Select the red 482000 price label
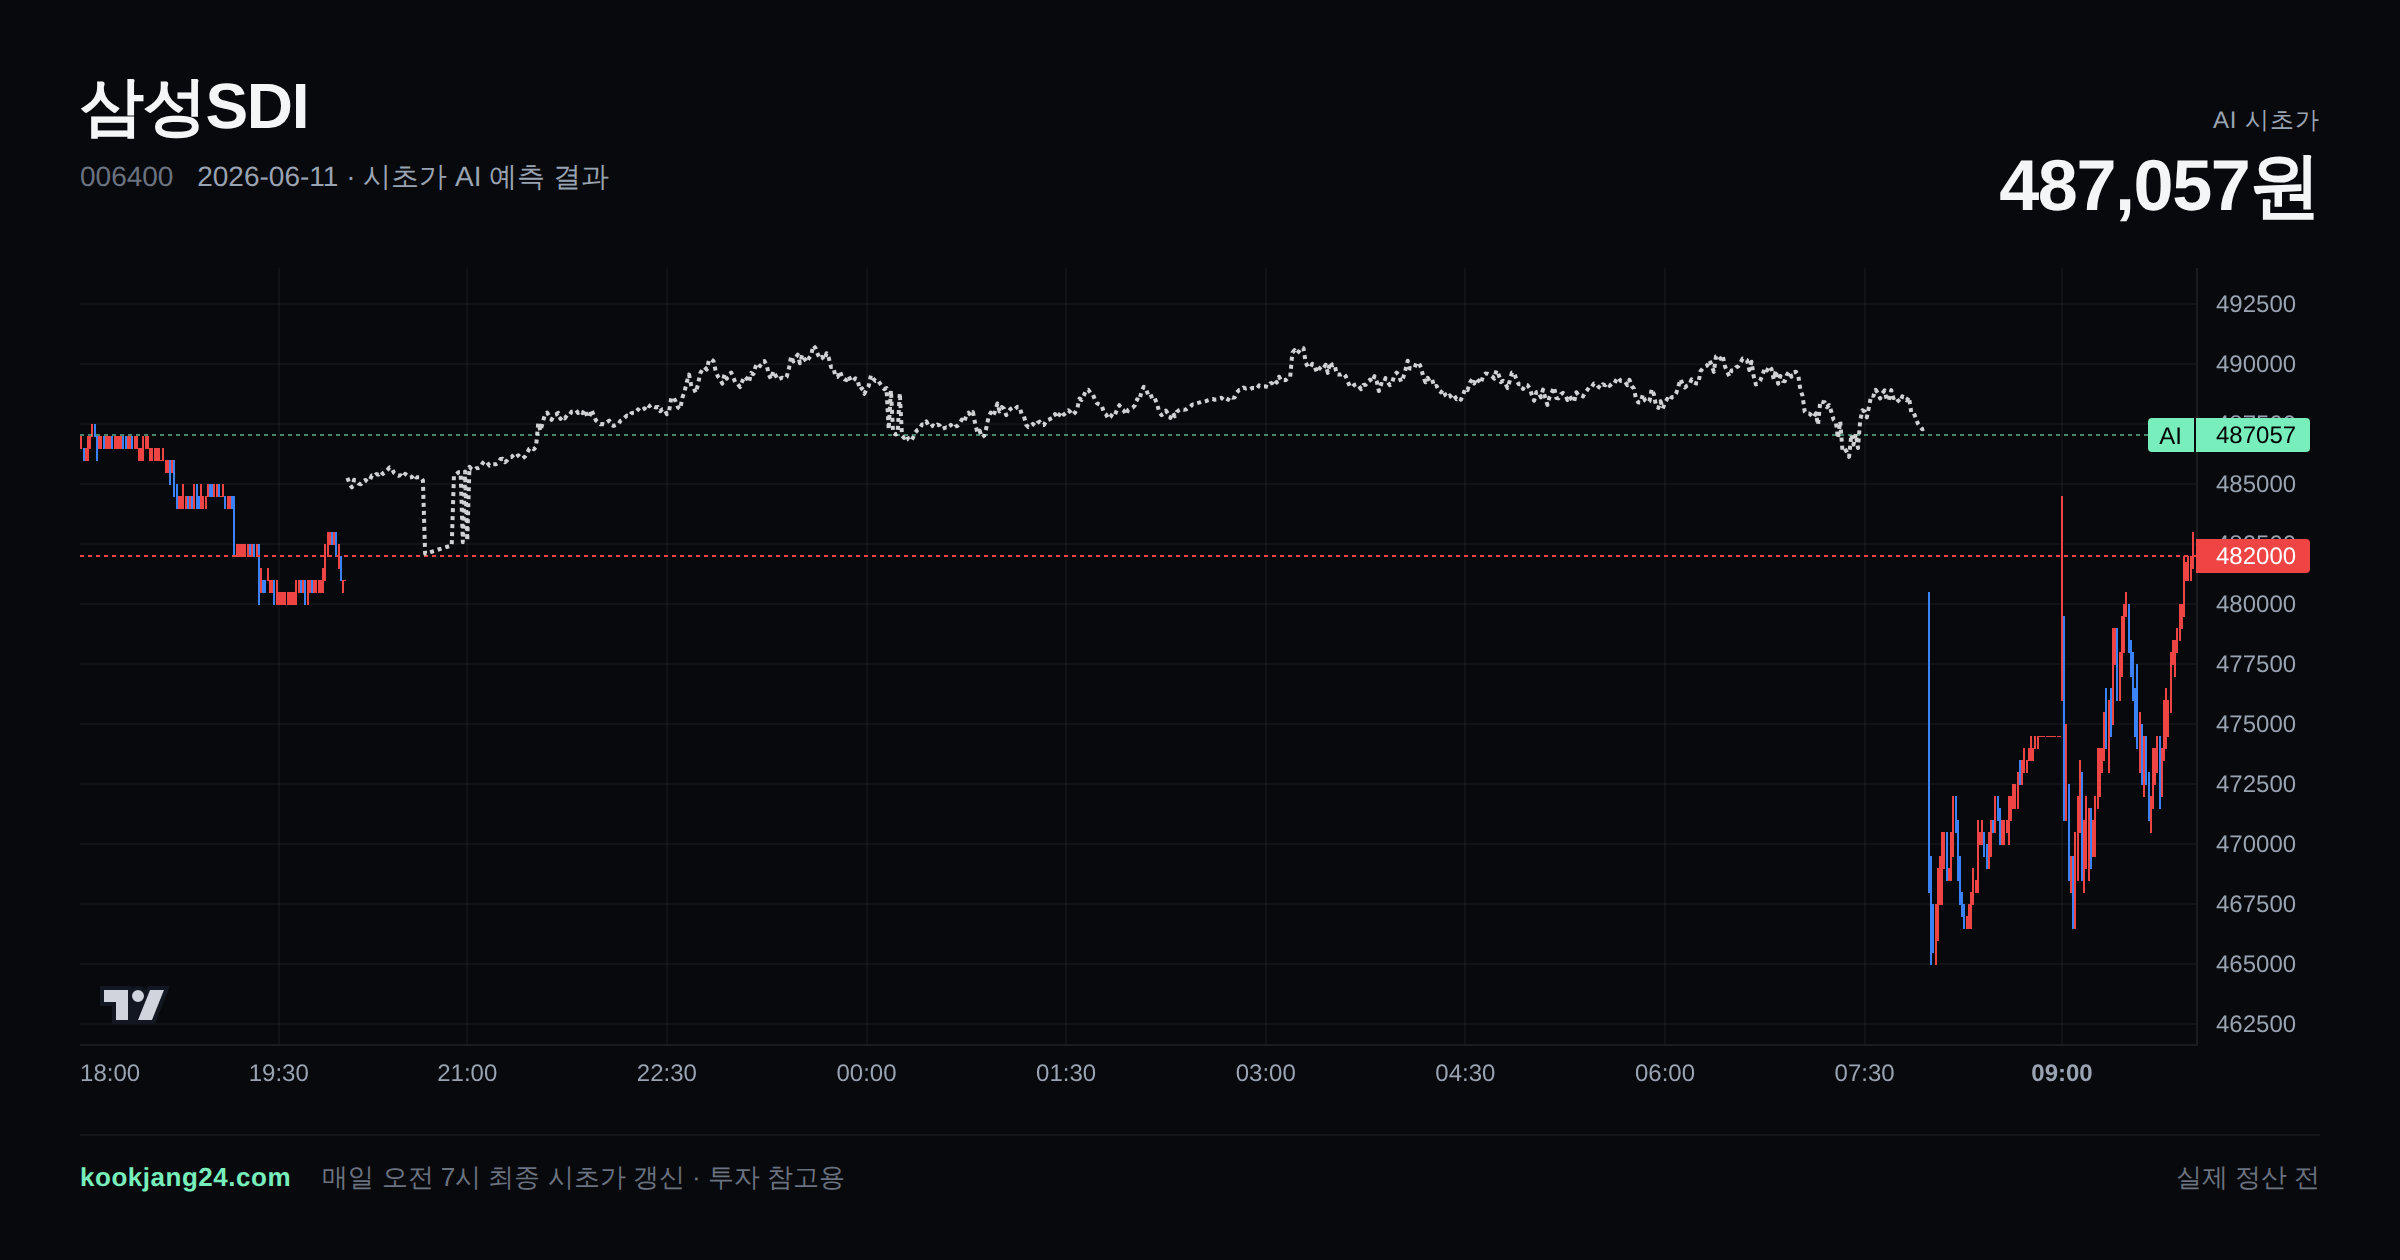2400x1260 pixels. 2255,556
